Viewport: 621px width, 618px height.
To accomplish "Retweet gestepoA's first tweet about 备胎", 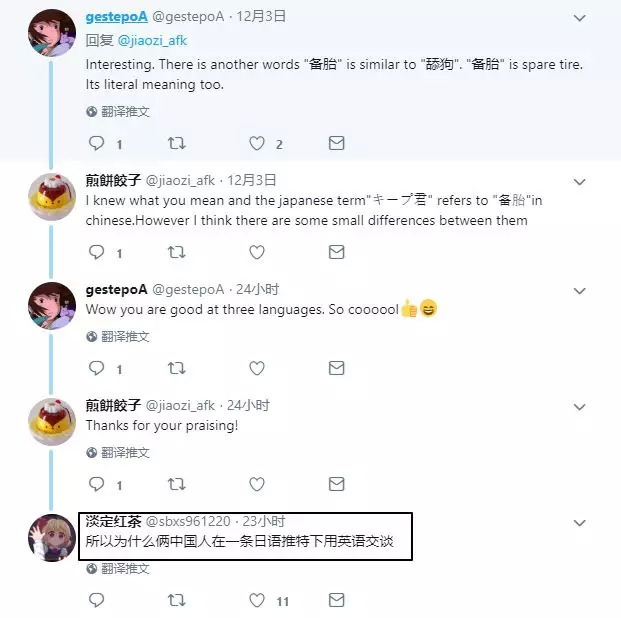I will 177,143.
